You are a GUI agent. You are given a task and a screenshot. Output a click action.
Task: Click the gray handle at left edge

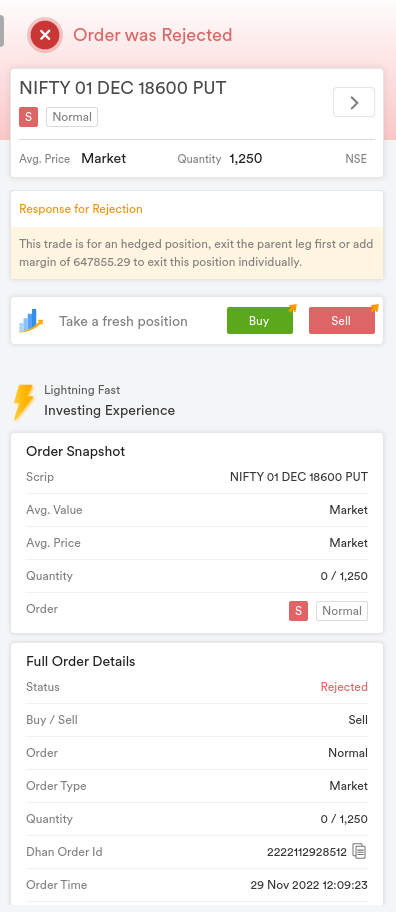(2, 31)
